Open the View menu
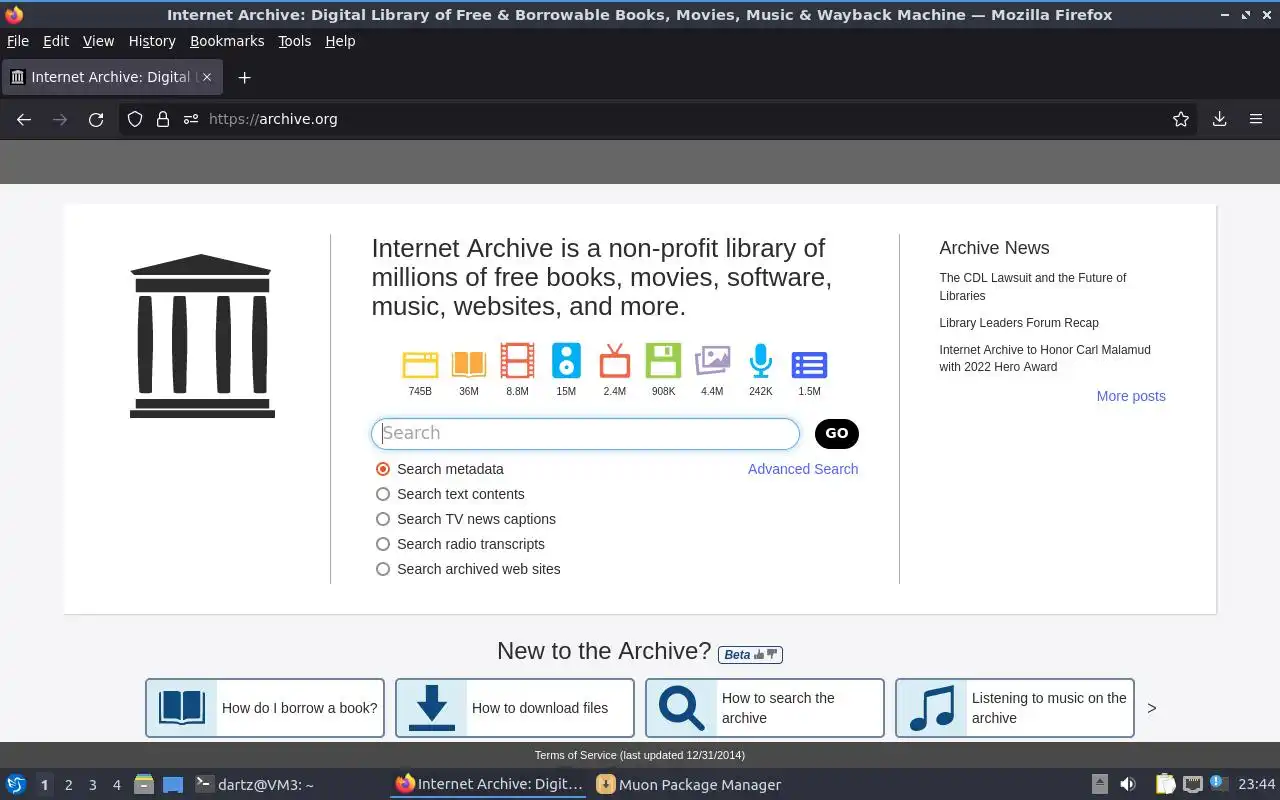 98,41
